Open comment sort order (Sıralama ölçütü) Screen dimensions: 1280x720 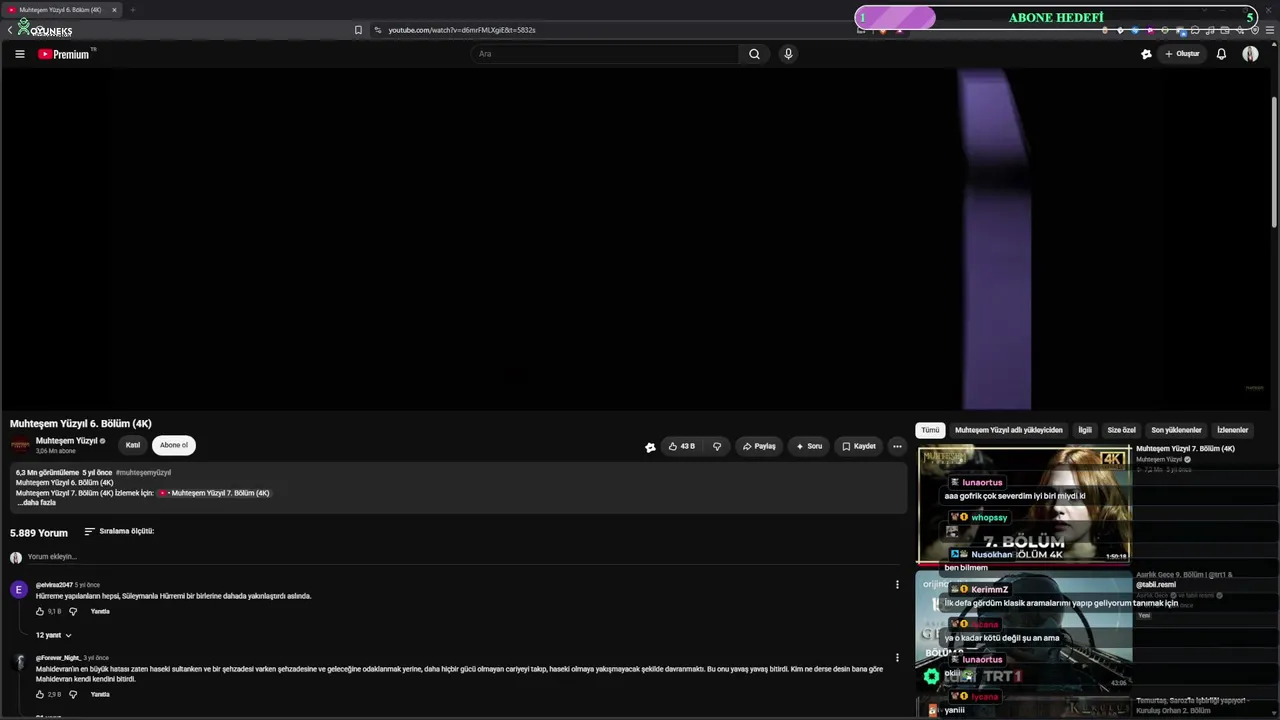[x=119, y=532]
